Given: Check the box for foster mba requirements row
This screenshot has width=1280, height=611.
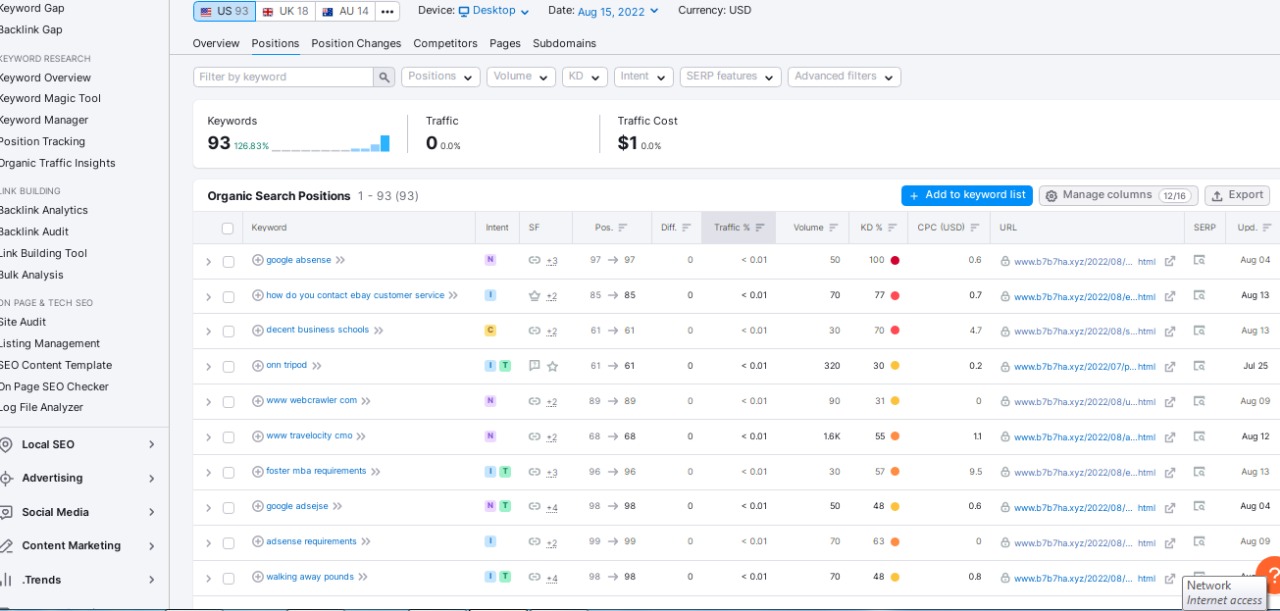Looking at the screenshot, I should pos(228,473).
